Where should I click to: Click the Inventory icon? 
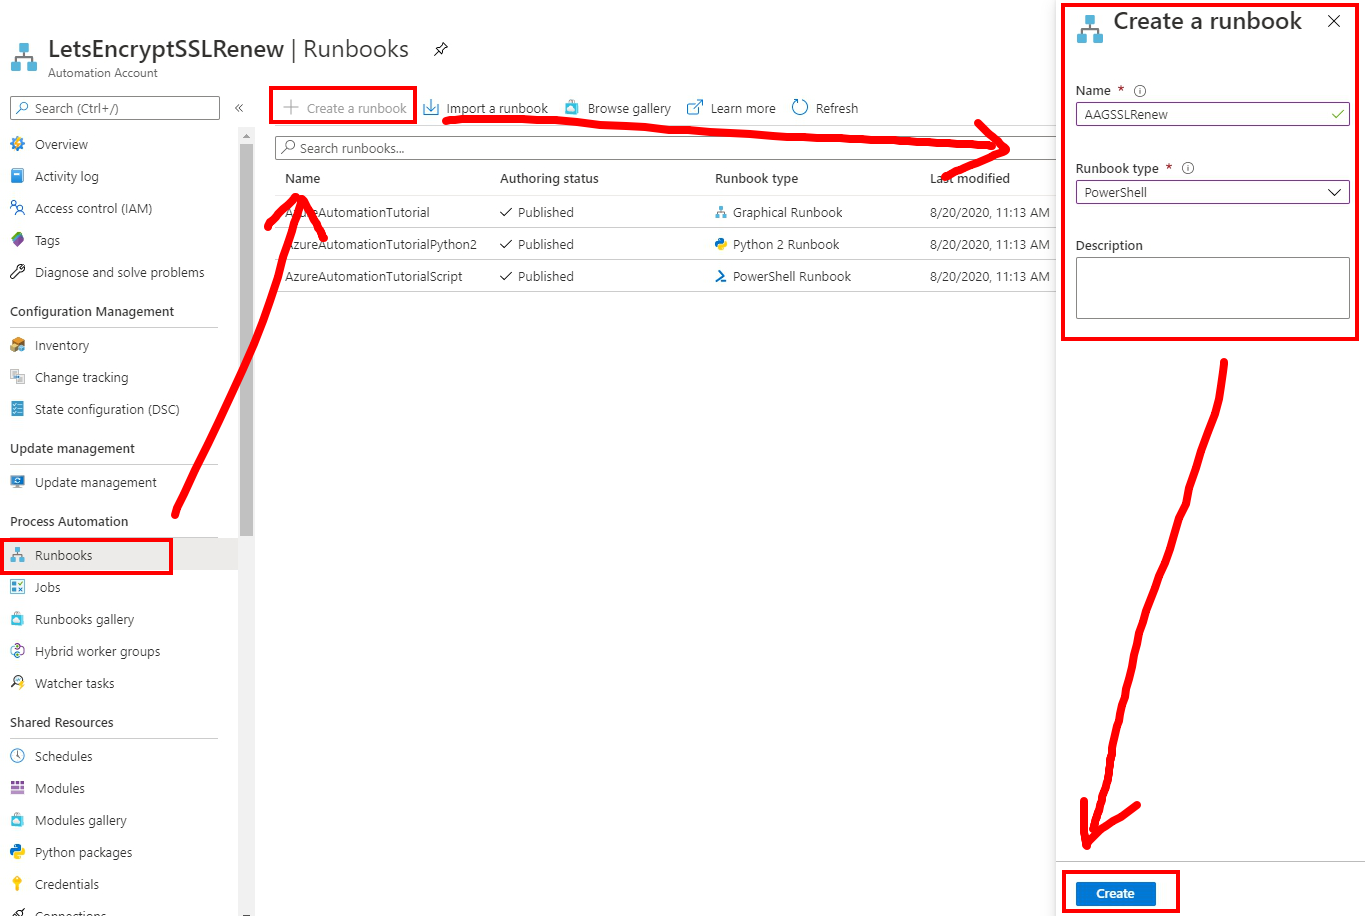[17, 345]
